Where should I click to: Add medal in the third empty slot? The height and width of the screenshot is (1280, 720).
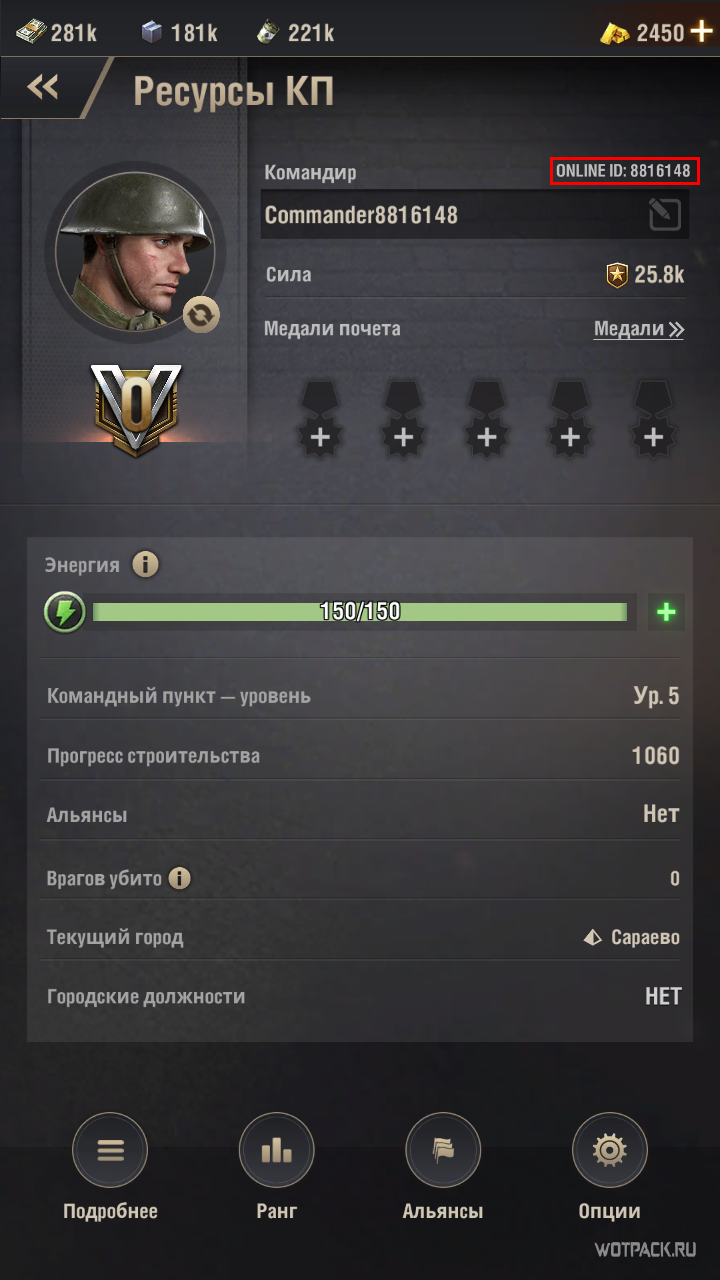[487, 419]
